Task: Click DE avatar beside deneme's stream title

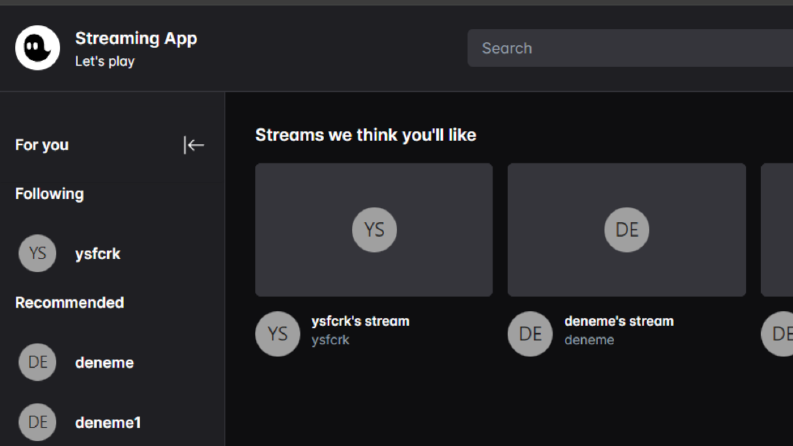Action: tap(530, 334)
